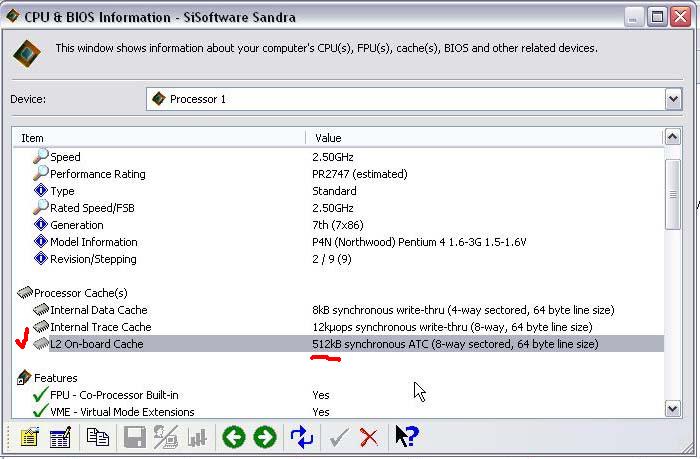Click the list scroll up arrow
Viewport: 700px width, 459px height.
(673, 137)
